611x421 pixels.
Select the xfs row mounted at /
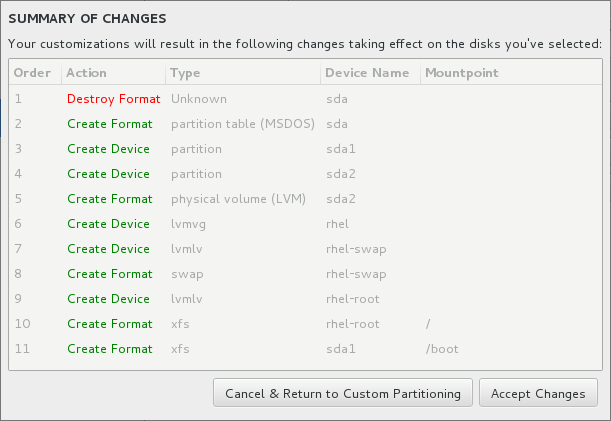(300, 324)
